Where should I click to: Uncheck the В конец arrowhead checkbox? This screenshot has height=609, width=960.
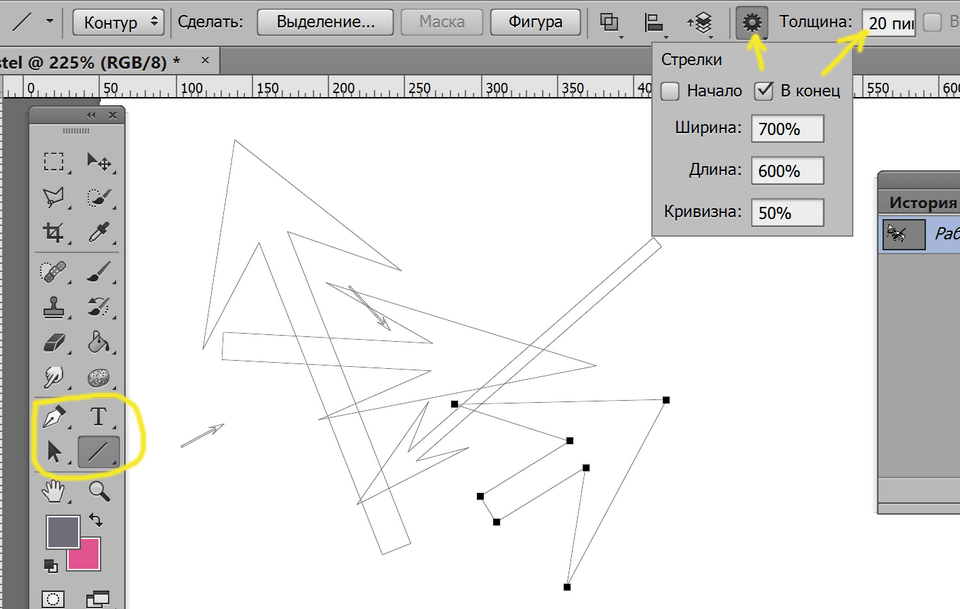(x=764, y=91)
